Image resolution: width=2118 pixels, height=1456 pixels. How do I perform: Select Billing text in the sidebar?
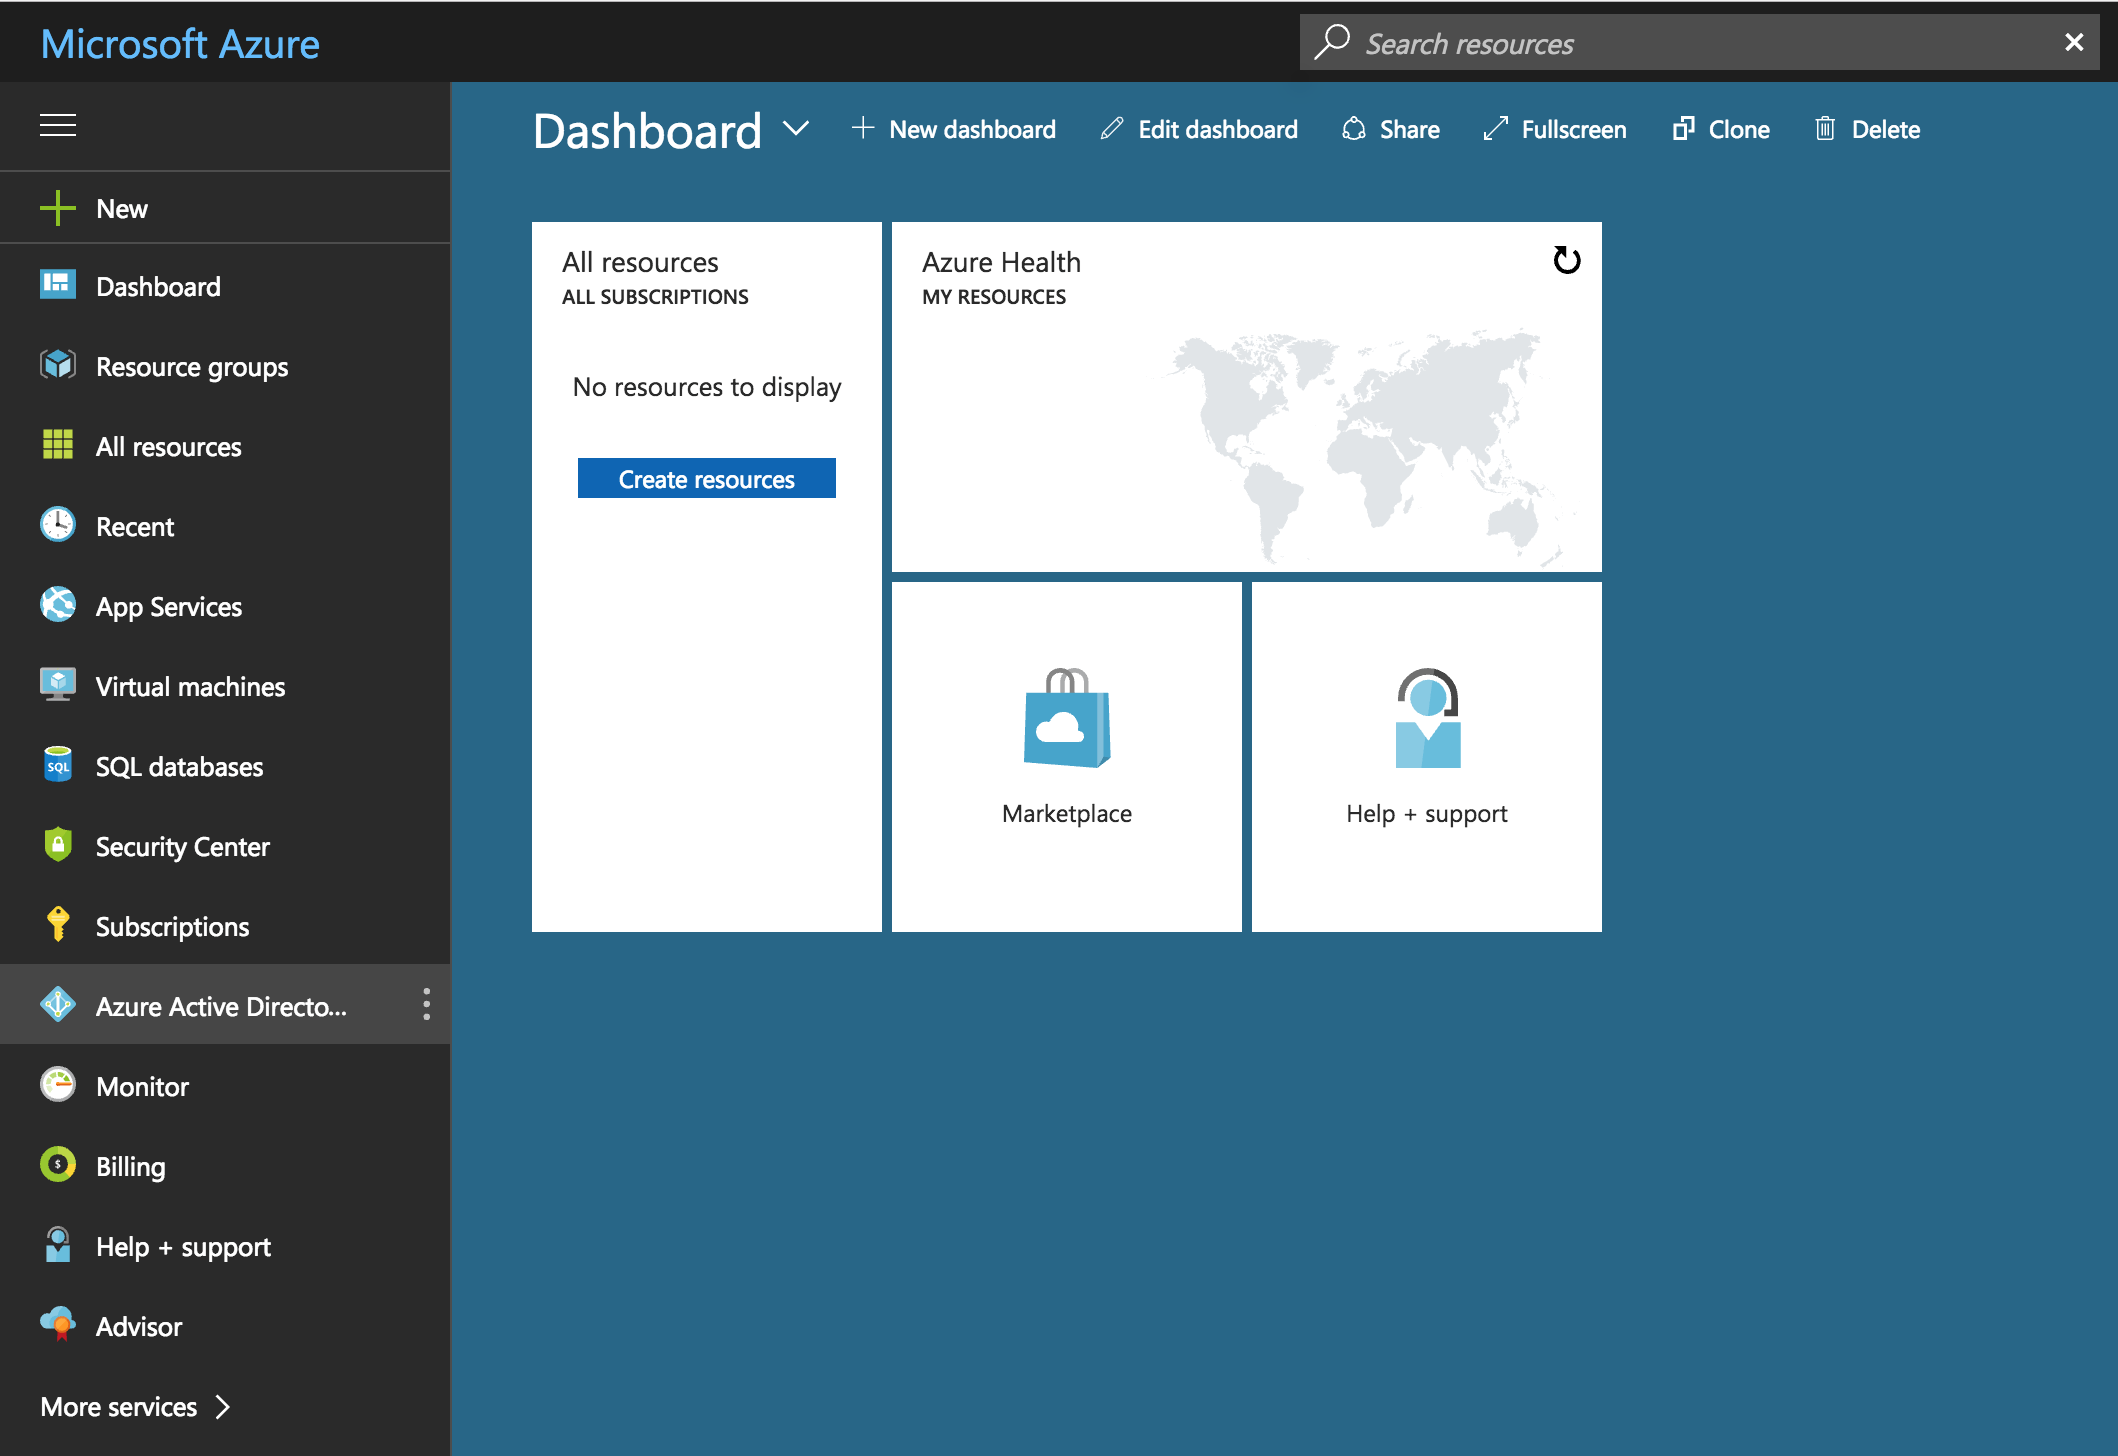[x=131, y=1167]
